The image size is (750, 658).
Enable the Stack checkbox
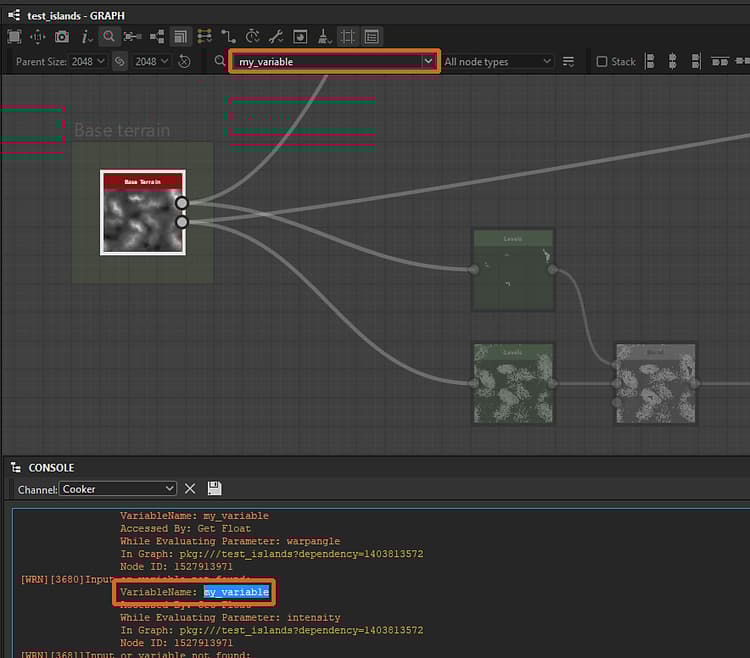click(x=602, y=62)
